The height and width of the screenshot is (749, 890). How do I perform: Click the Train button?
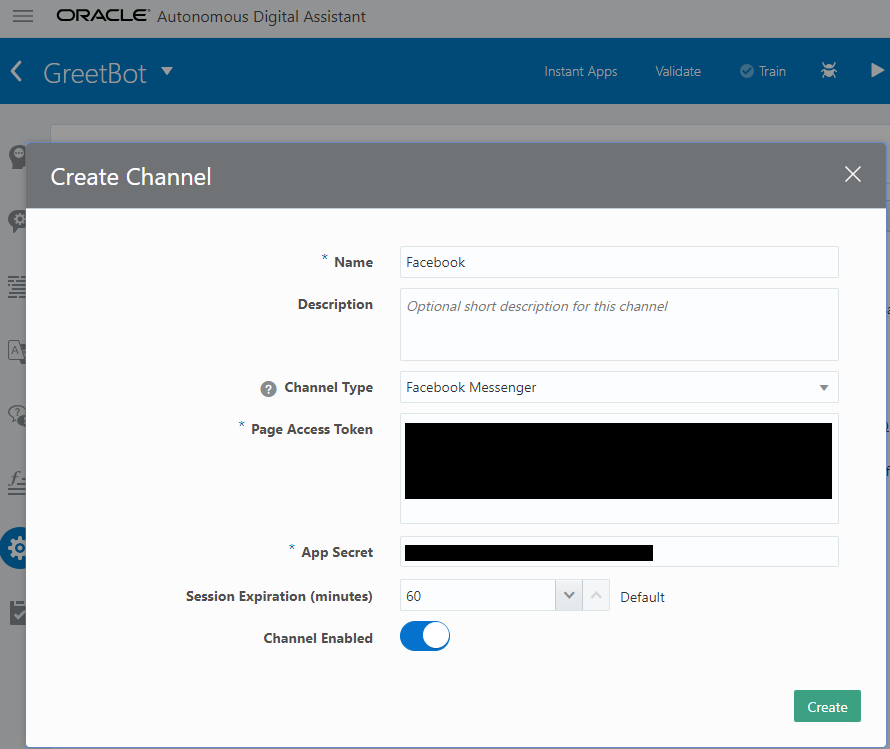763,71
